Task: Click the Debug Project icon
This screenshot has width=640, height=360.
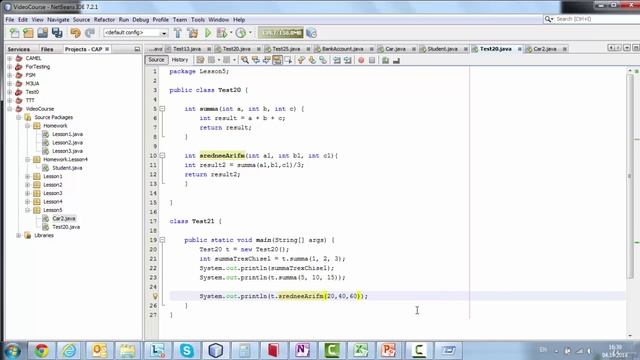Action: 222,33
